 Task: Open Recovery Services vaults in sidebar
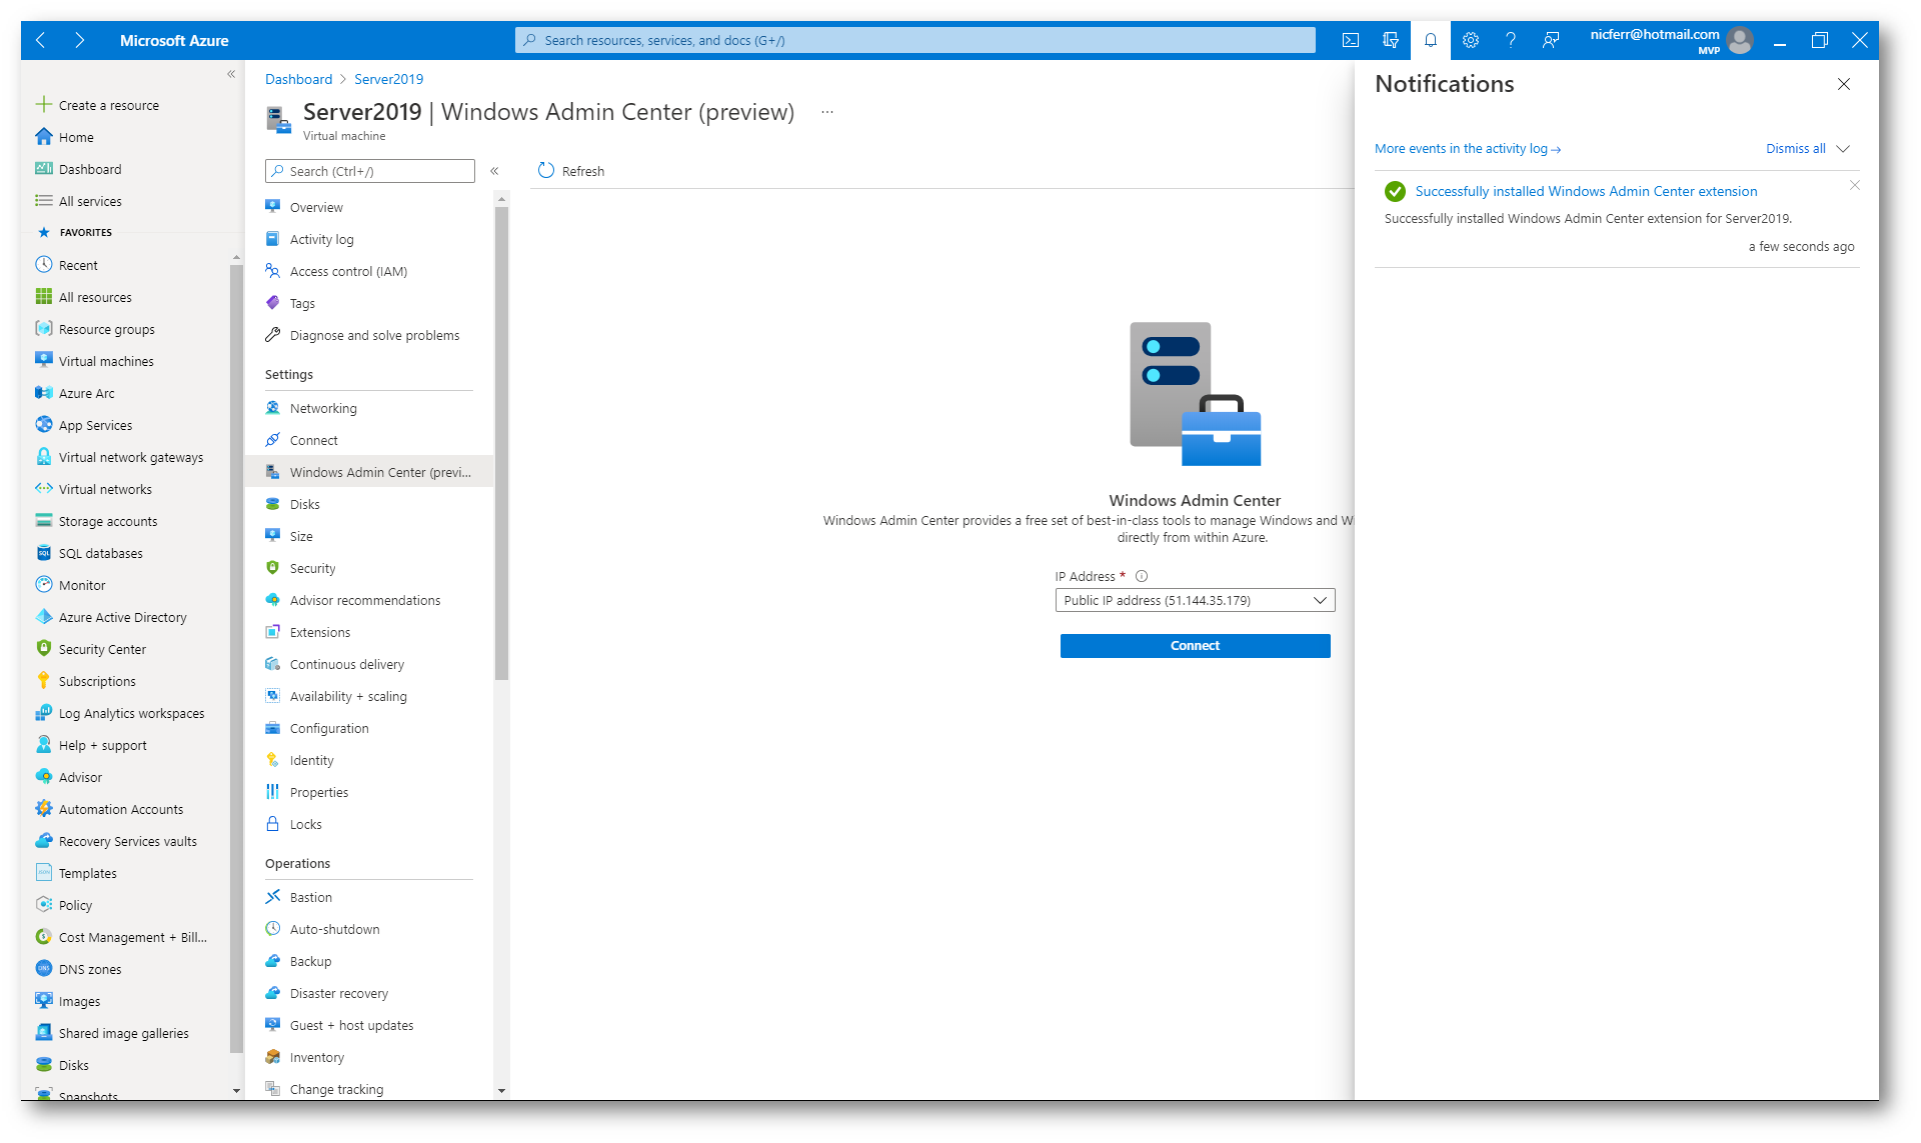[127, 841]
